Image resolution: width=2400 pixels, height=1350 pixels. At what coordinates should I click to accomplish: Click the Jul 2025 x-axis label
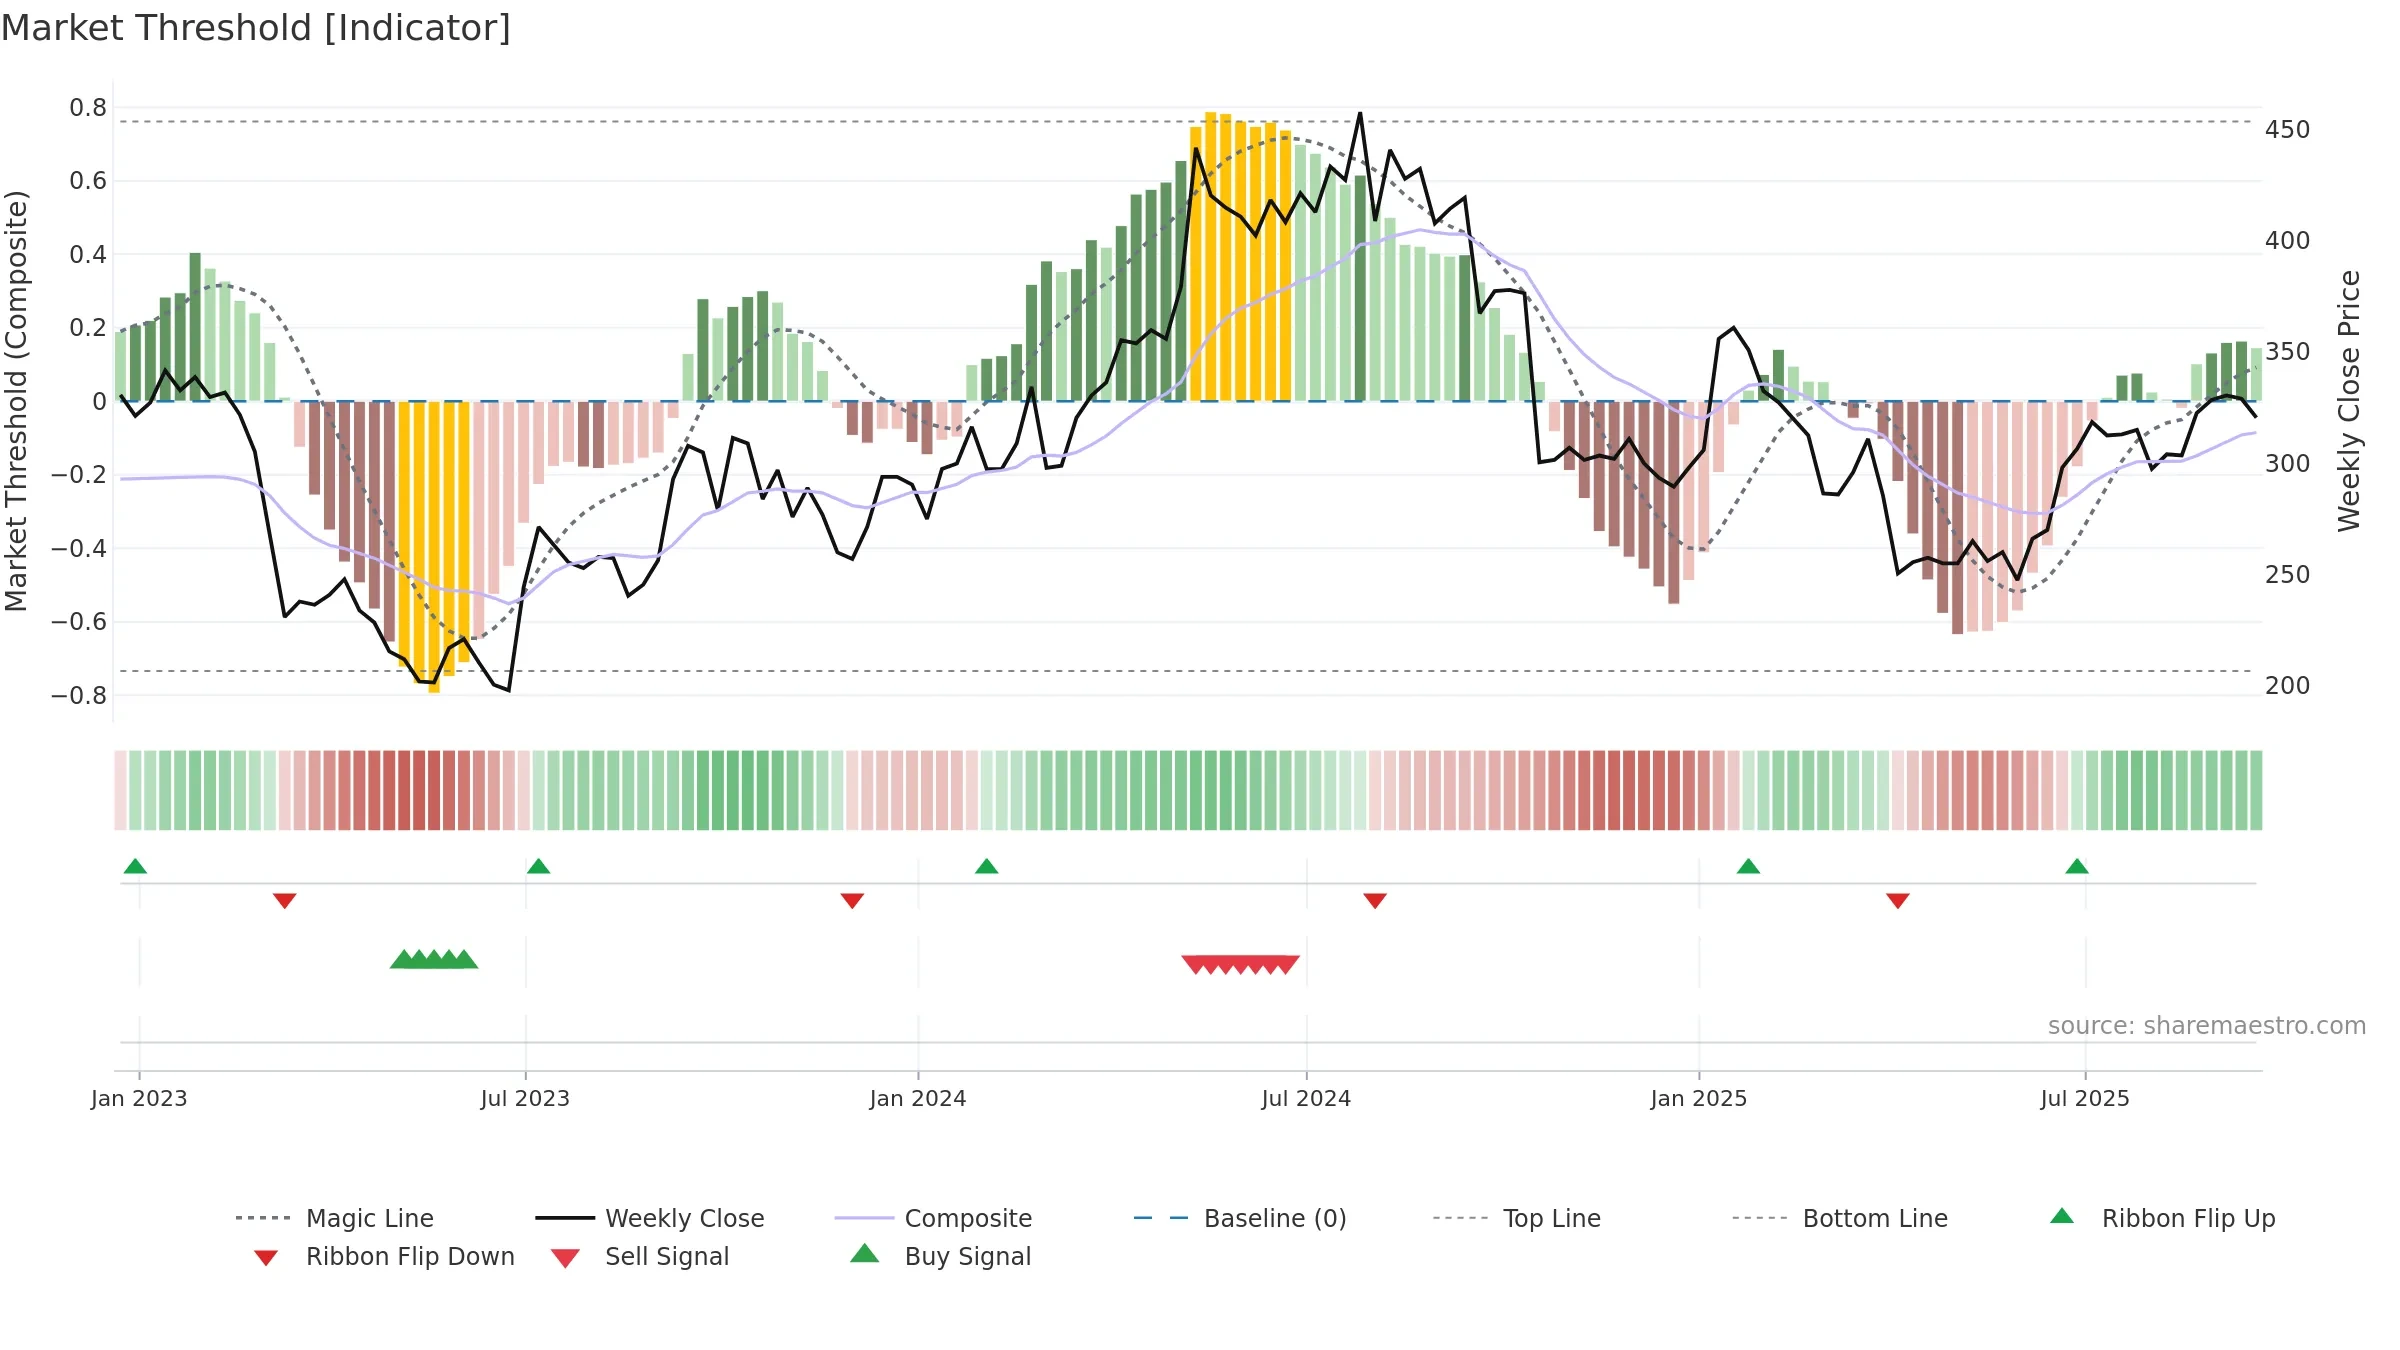2085,1098
